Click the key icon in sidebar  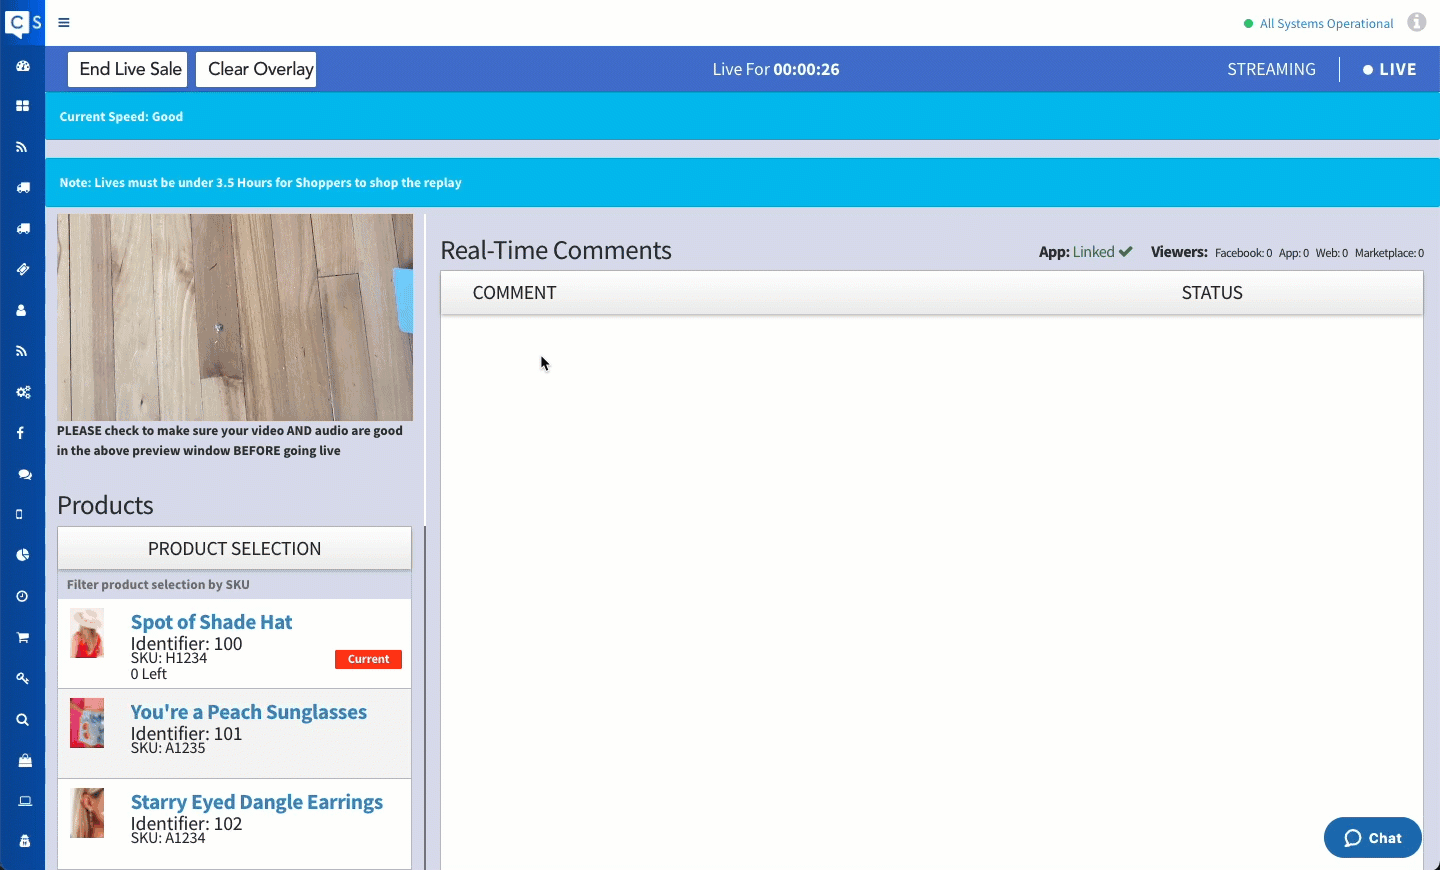(x=22, y=678)
